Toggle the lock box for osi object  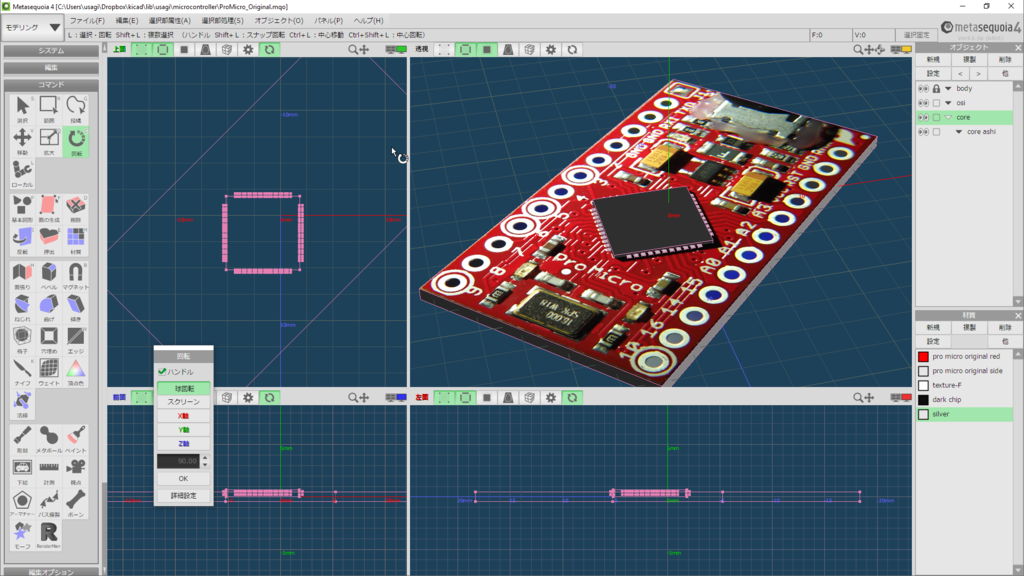936,103
